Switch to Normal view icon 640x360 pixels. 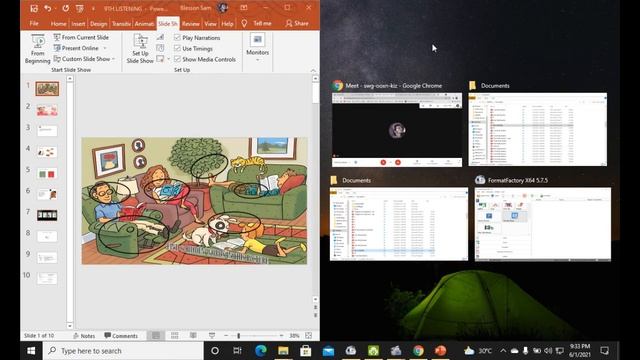click(x=156, y=336)
